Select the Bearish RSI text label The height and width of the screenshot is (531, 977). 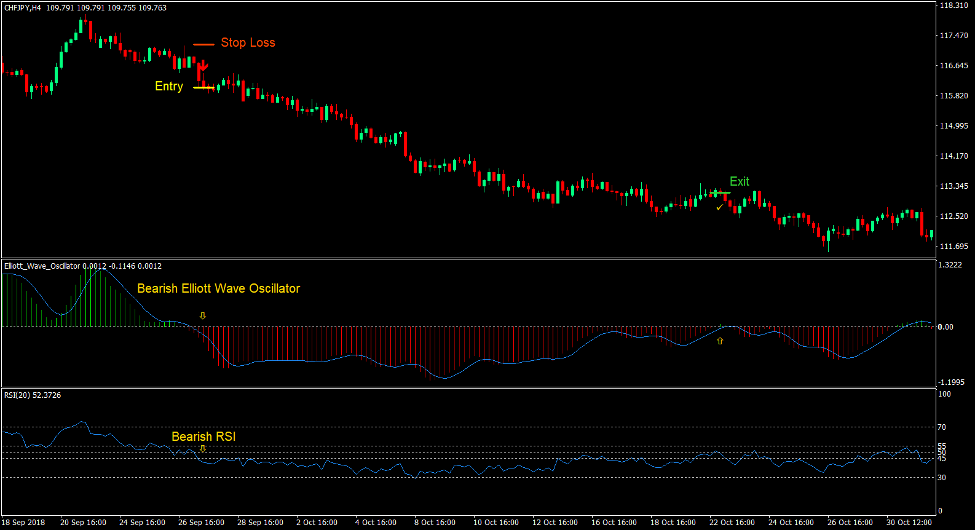coord(204,436)
